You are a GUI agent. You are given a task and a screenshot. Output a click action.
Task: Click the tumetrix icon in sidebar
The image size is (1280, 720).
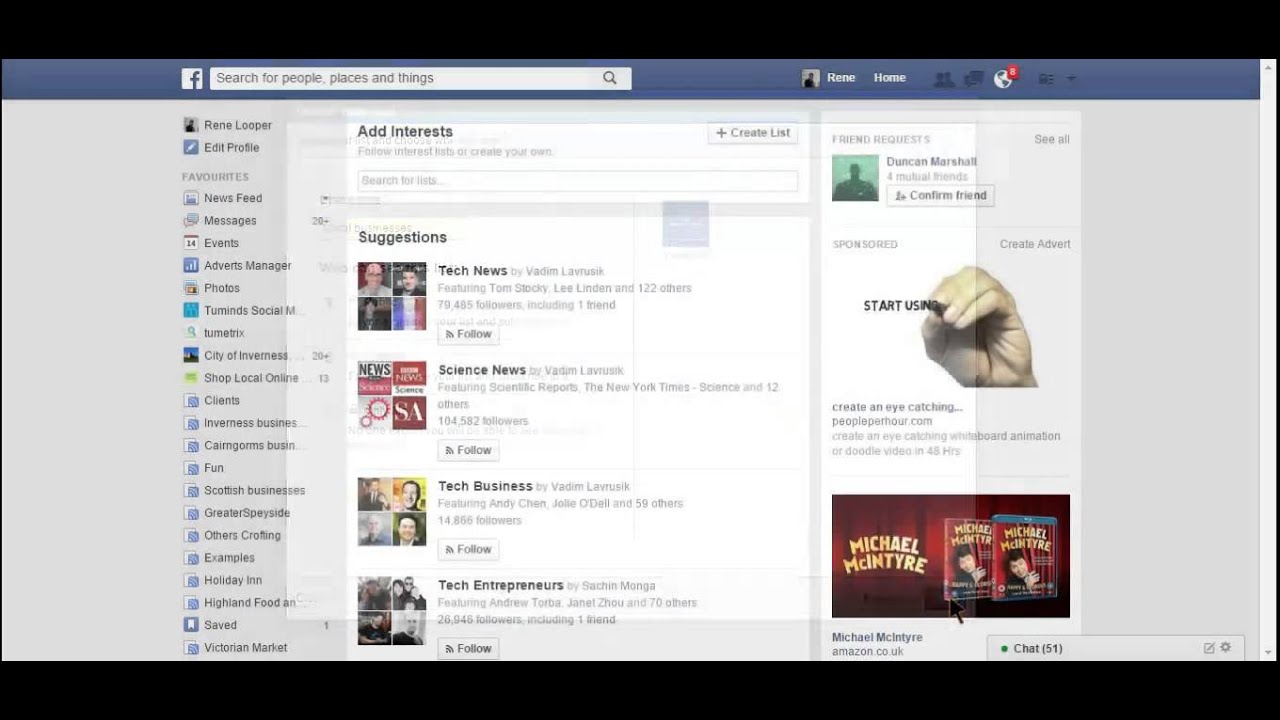tap(191, 333)
